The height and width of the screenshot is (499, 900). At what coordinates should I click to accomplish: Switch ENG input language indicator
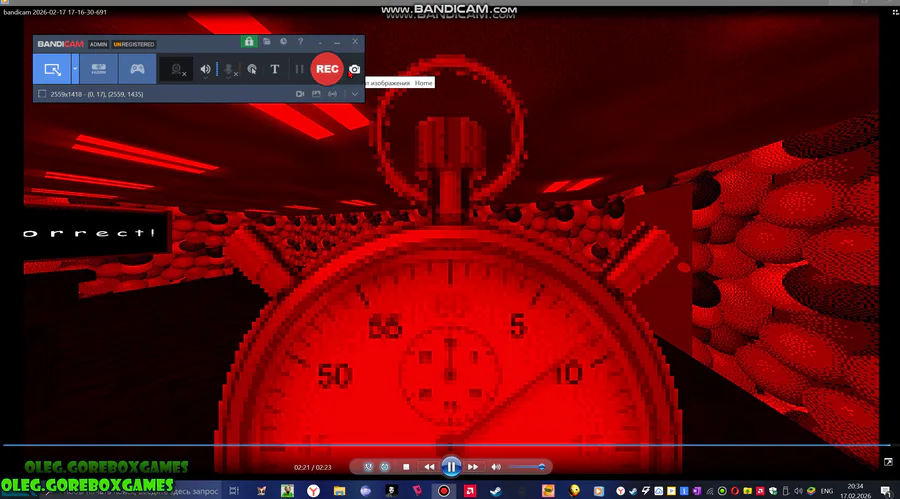tap(827, 491)
